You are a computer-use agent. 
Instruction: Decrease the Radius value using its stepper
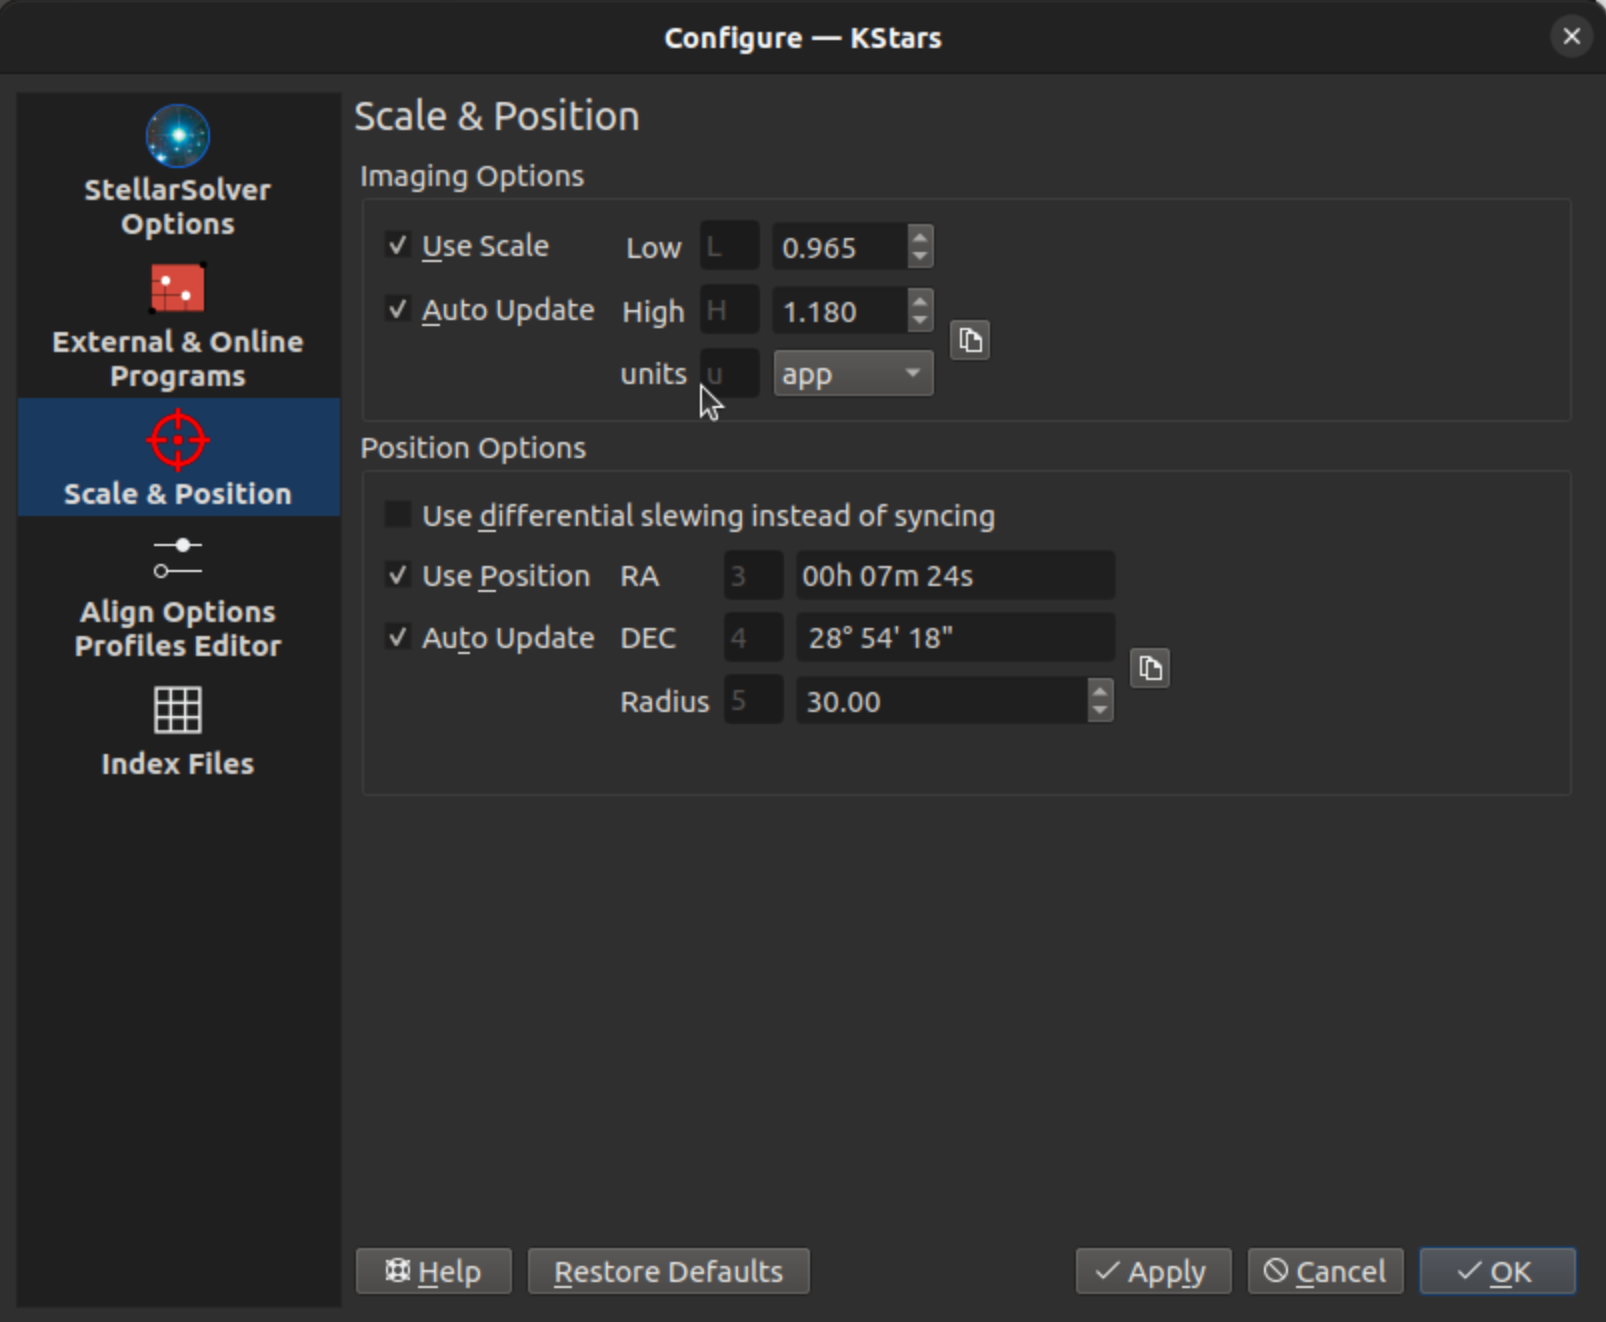pos(1100,710)
